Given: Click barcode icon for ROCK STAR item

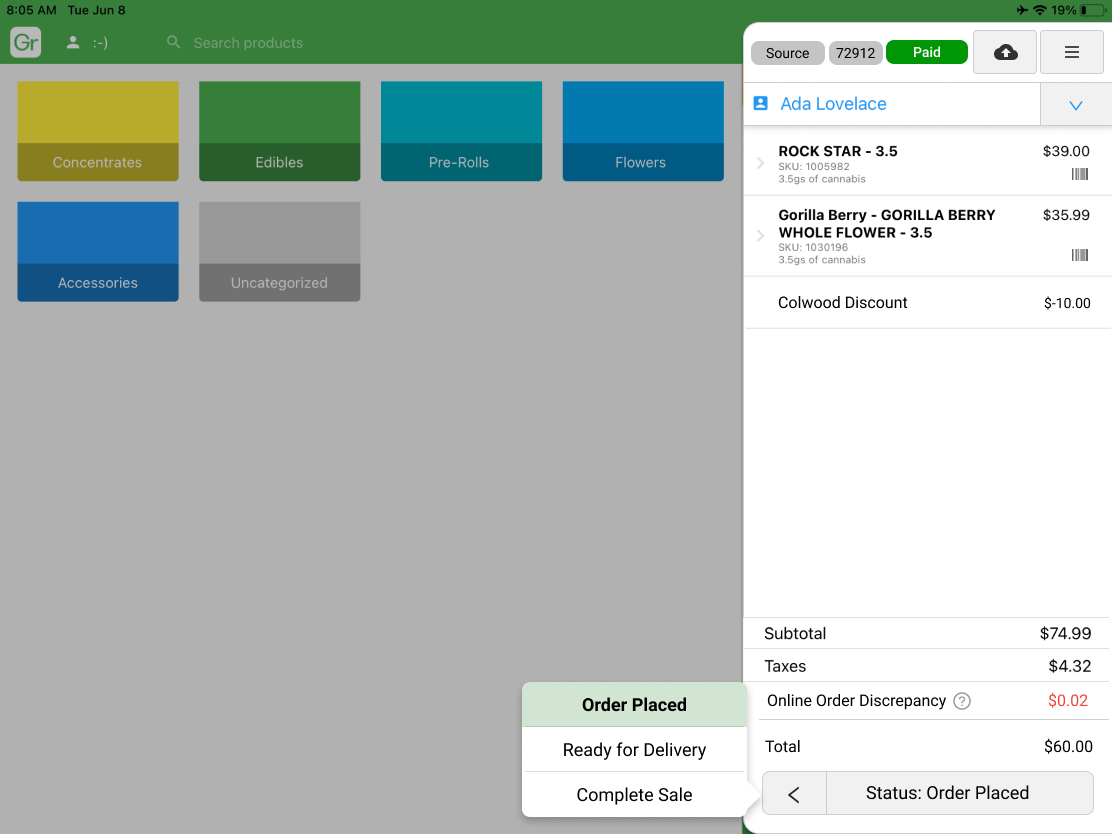Looking at the screenshot, I should click(1079, 174).
